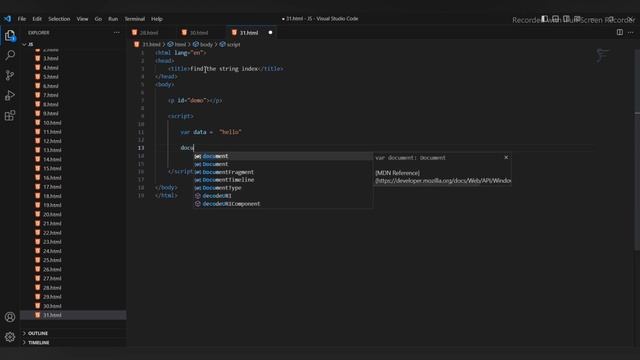Click the 20.html file icon
The height and width of the screenshot is (360, 640).
(x=38, y=214)
